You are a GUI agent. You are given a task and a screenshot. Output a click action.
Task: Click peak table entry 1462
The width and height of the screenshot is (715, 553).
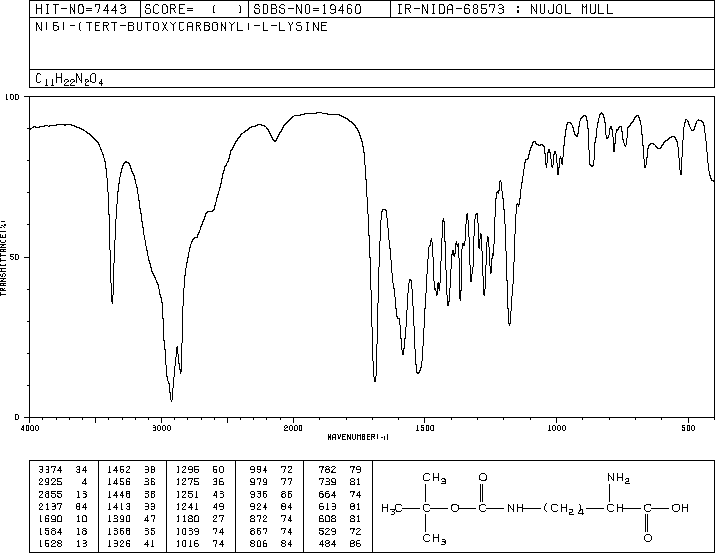(131, 470)
